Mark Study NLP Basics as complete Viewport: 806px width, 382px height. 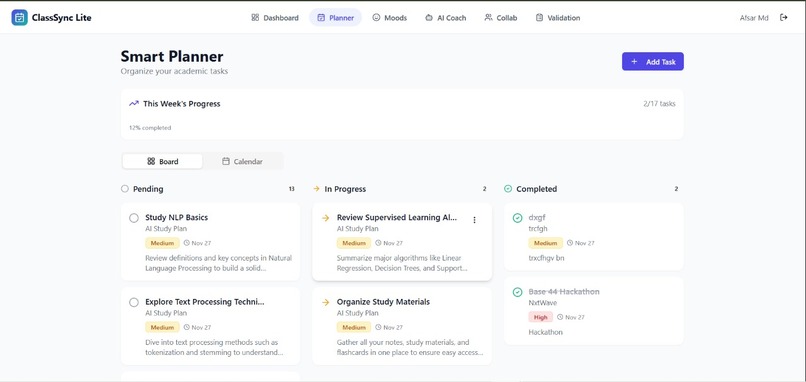point(134,218)
